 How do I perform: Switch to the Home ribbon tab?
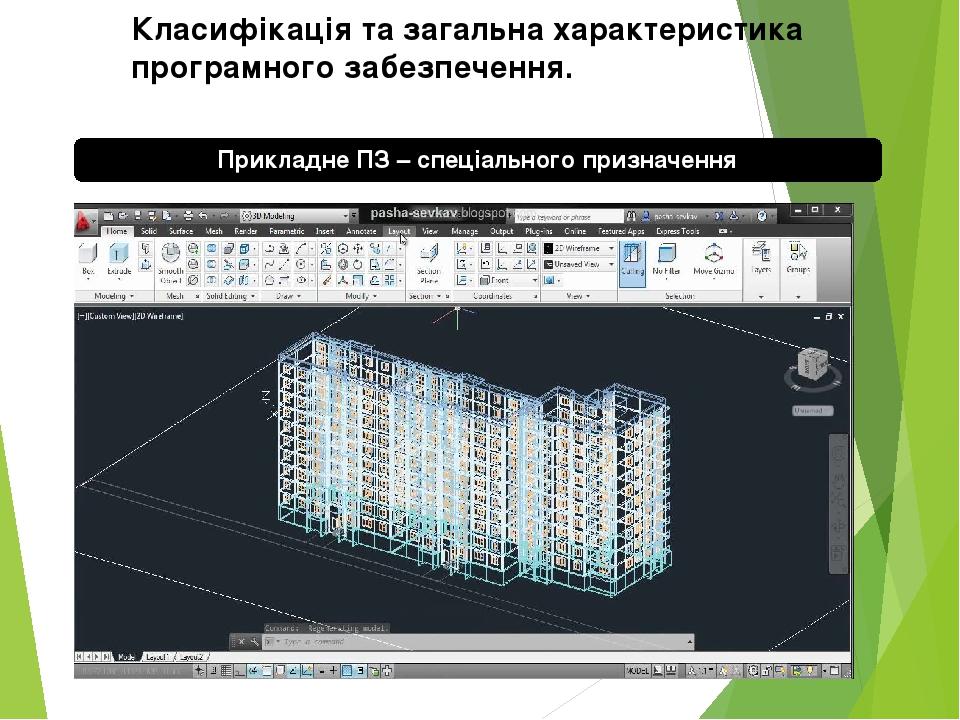(x=116, y=231)
